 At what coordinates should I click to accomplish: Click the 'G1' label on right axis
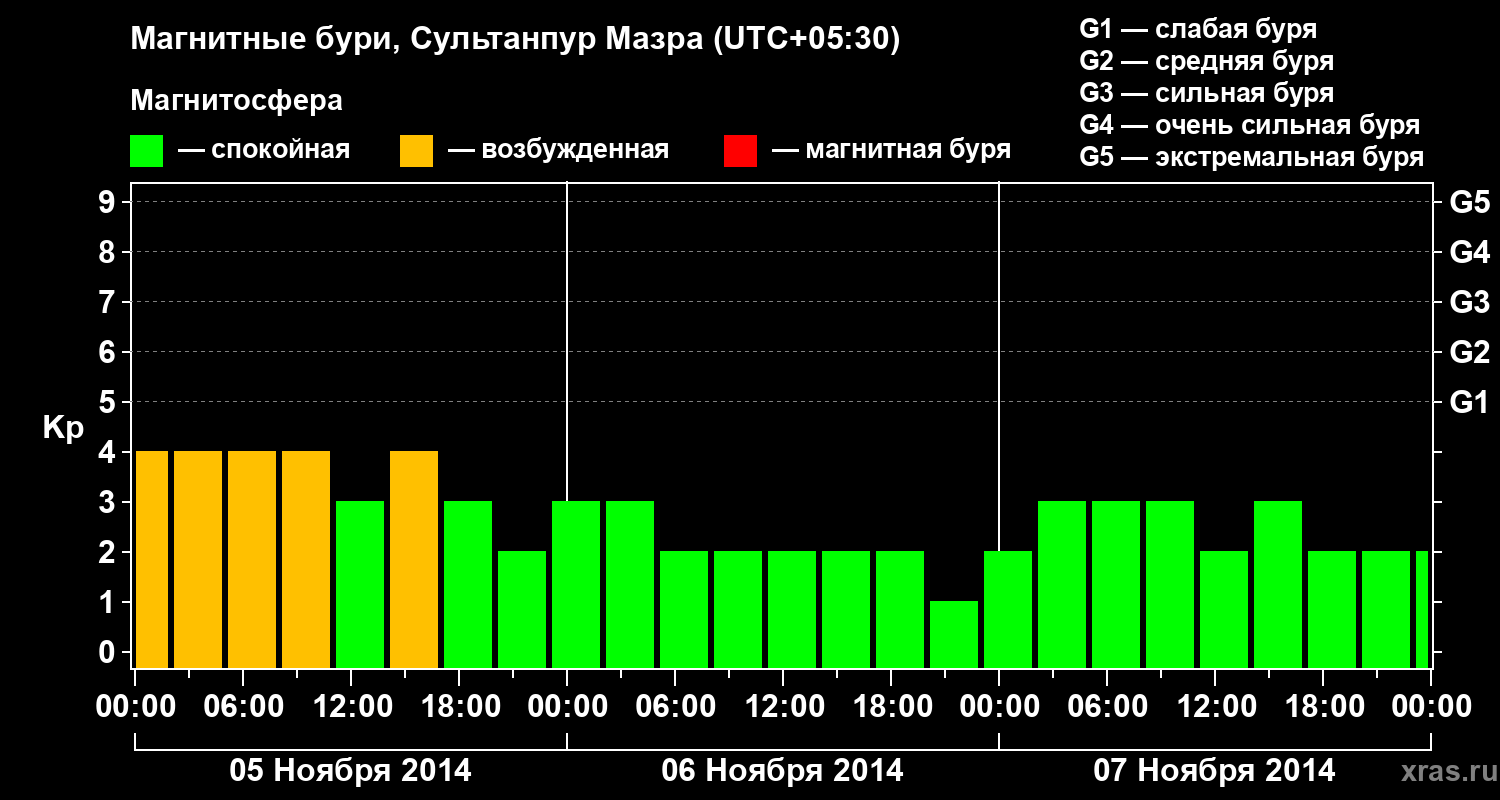(x=1469, y=402)
